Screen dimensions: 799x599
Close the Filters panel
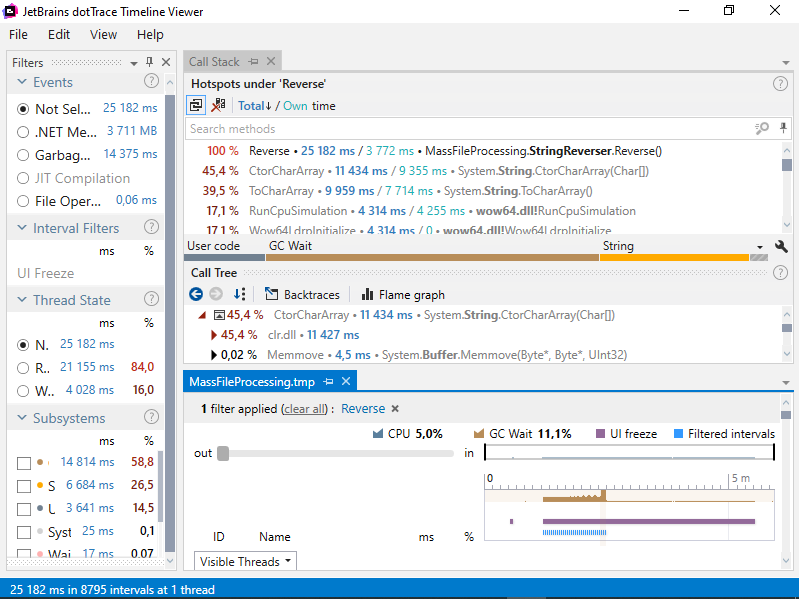(x=166, y=62)
